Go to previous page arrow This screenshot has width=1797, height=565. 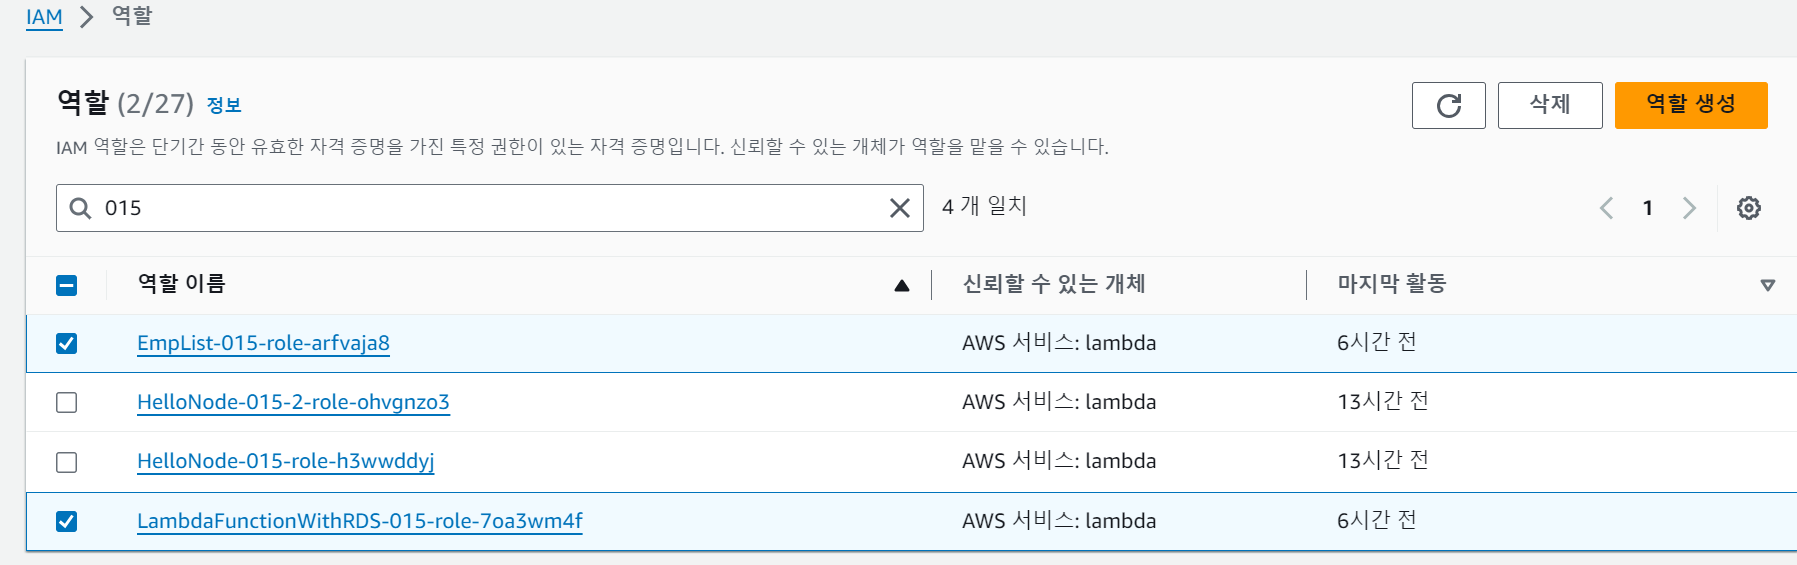(1606, 208)
